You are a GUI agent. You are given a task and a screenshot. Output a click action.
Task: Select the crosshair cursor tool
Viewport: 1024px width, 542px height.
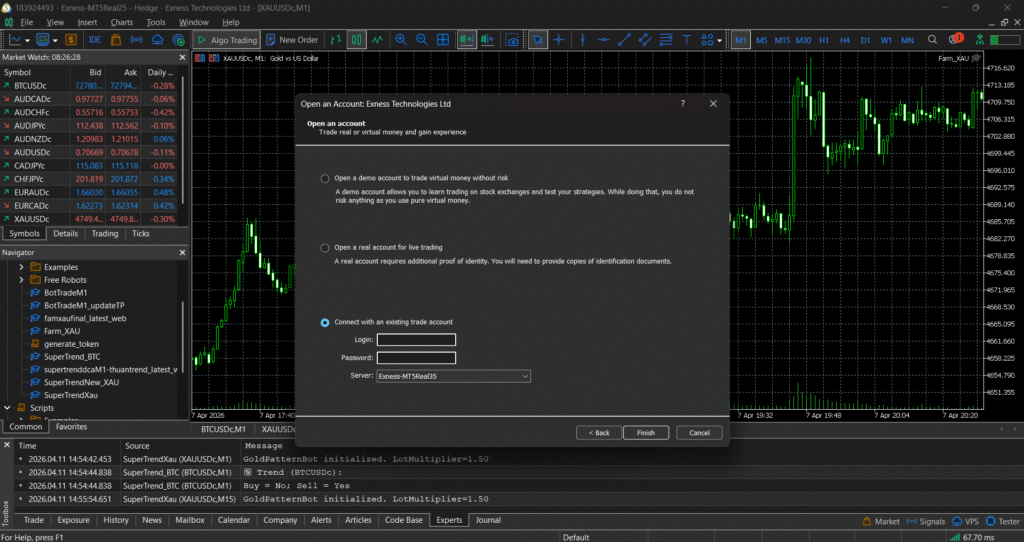point(559,40)
